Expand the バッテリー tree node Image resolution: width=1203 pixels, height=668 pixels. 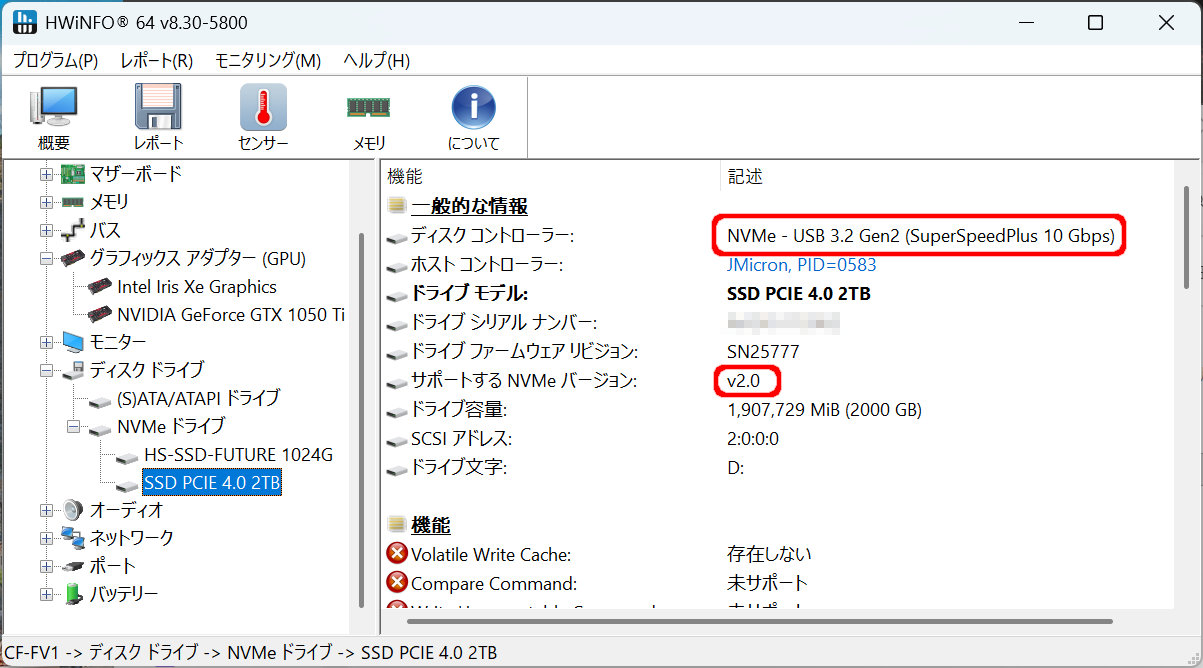tap(46, 594)
